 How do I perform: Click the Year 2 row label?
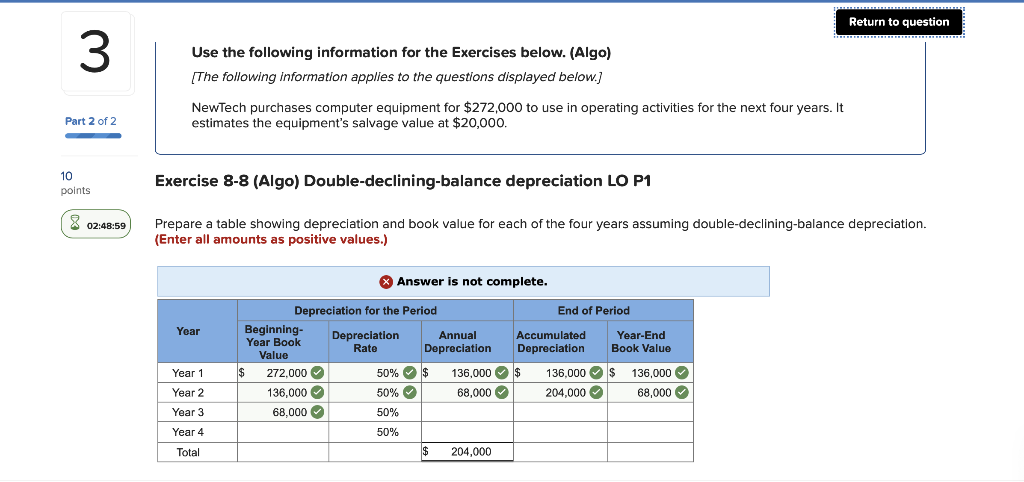coord(187,393)
